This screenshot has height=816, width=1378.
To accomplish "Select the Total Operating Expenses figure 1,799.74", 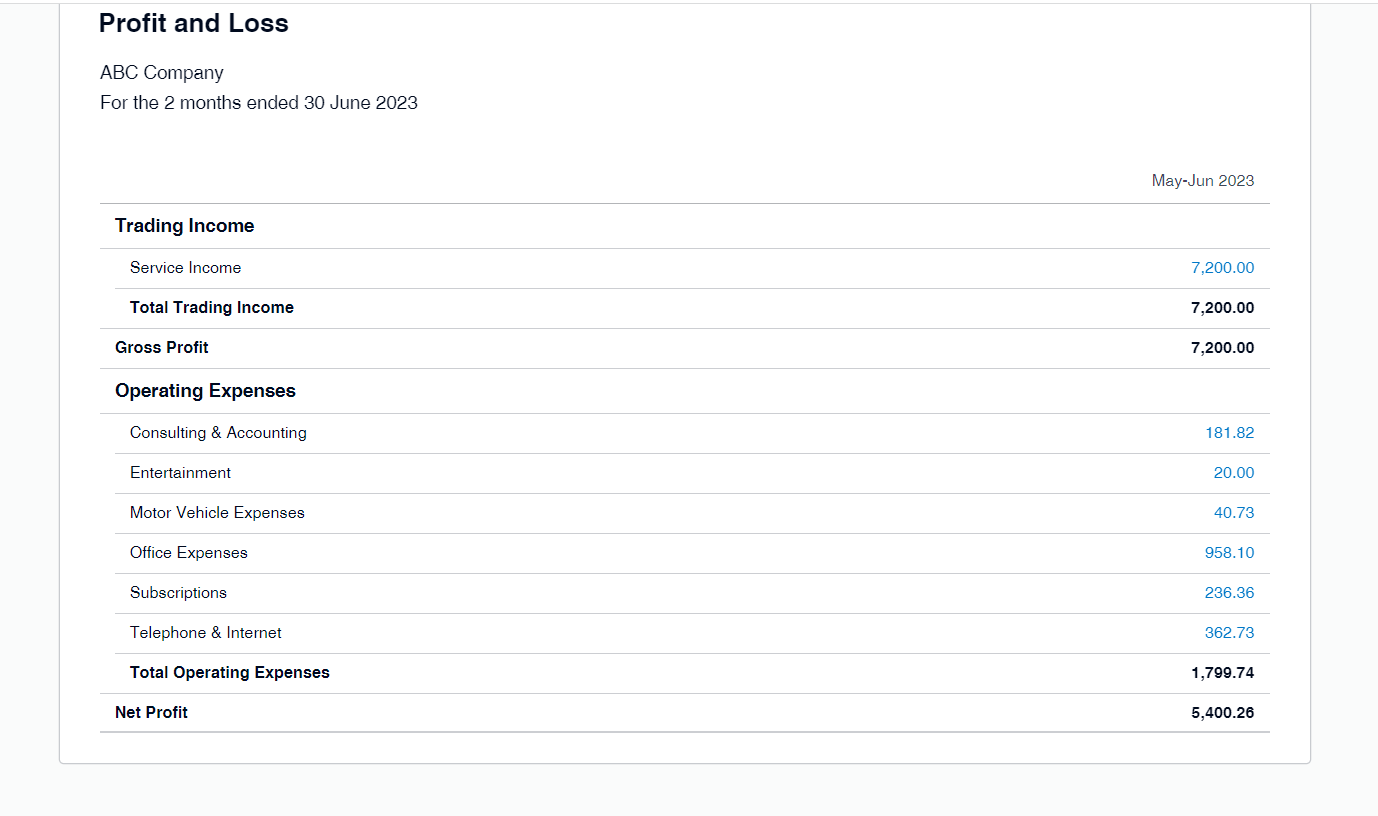I will (x=1222, y=673).
